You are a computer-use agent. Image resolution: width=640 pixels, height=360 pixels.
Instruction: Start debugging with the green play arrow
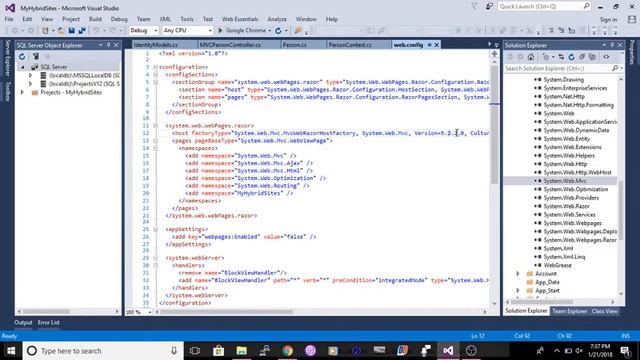[220, 31]
